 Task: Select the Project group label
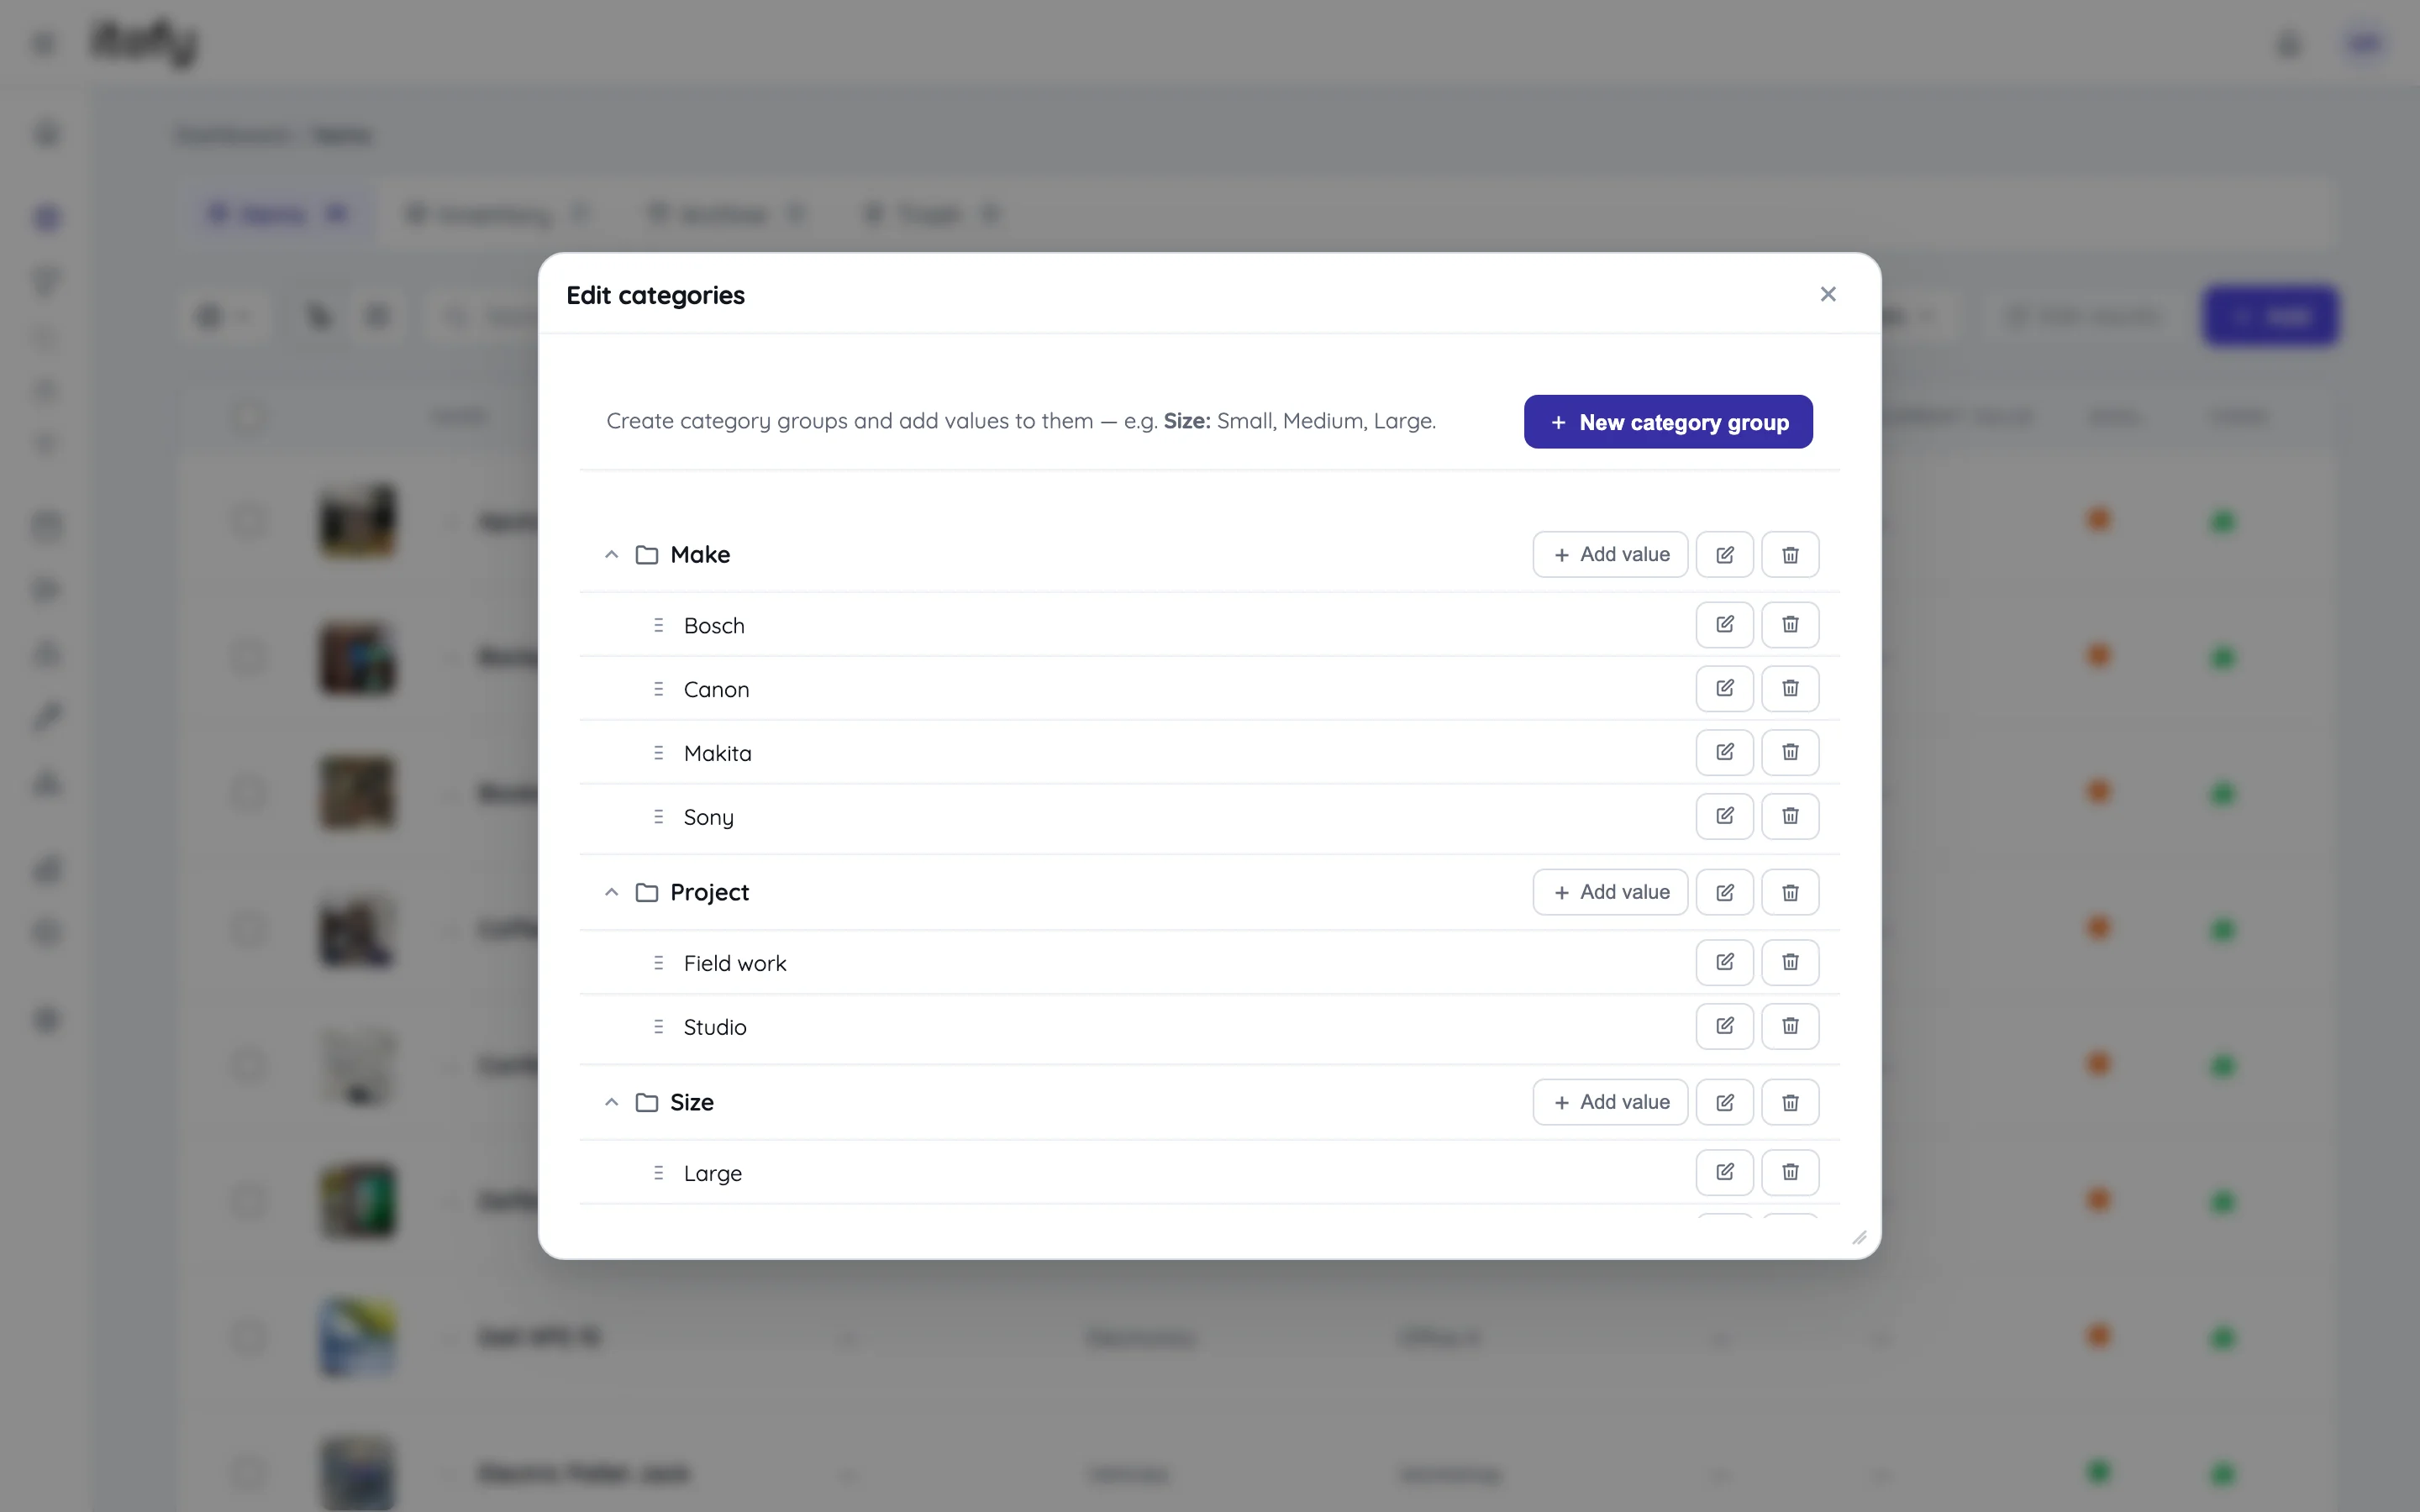pyautogui.click(x=709, y=892)
